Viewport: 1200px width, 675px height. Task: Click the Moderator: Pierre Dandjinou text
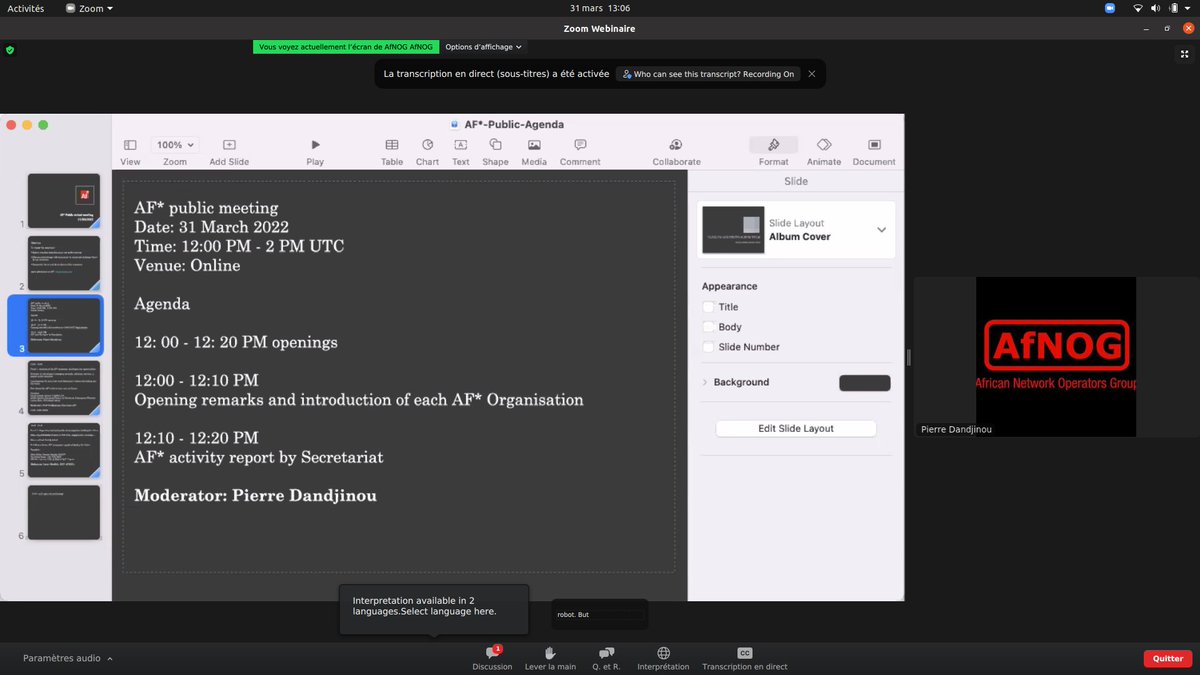coord(255,495)
